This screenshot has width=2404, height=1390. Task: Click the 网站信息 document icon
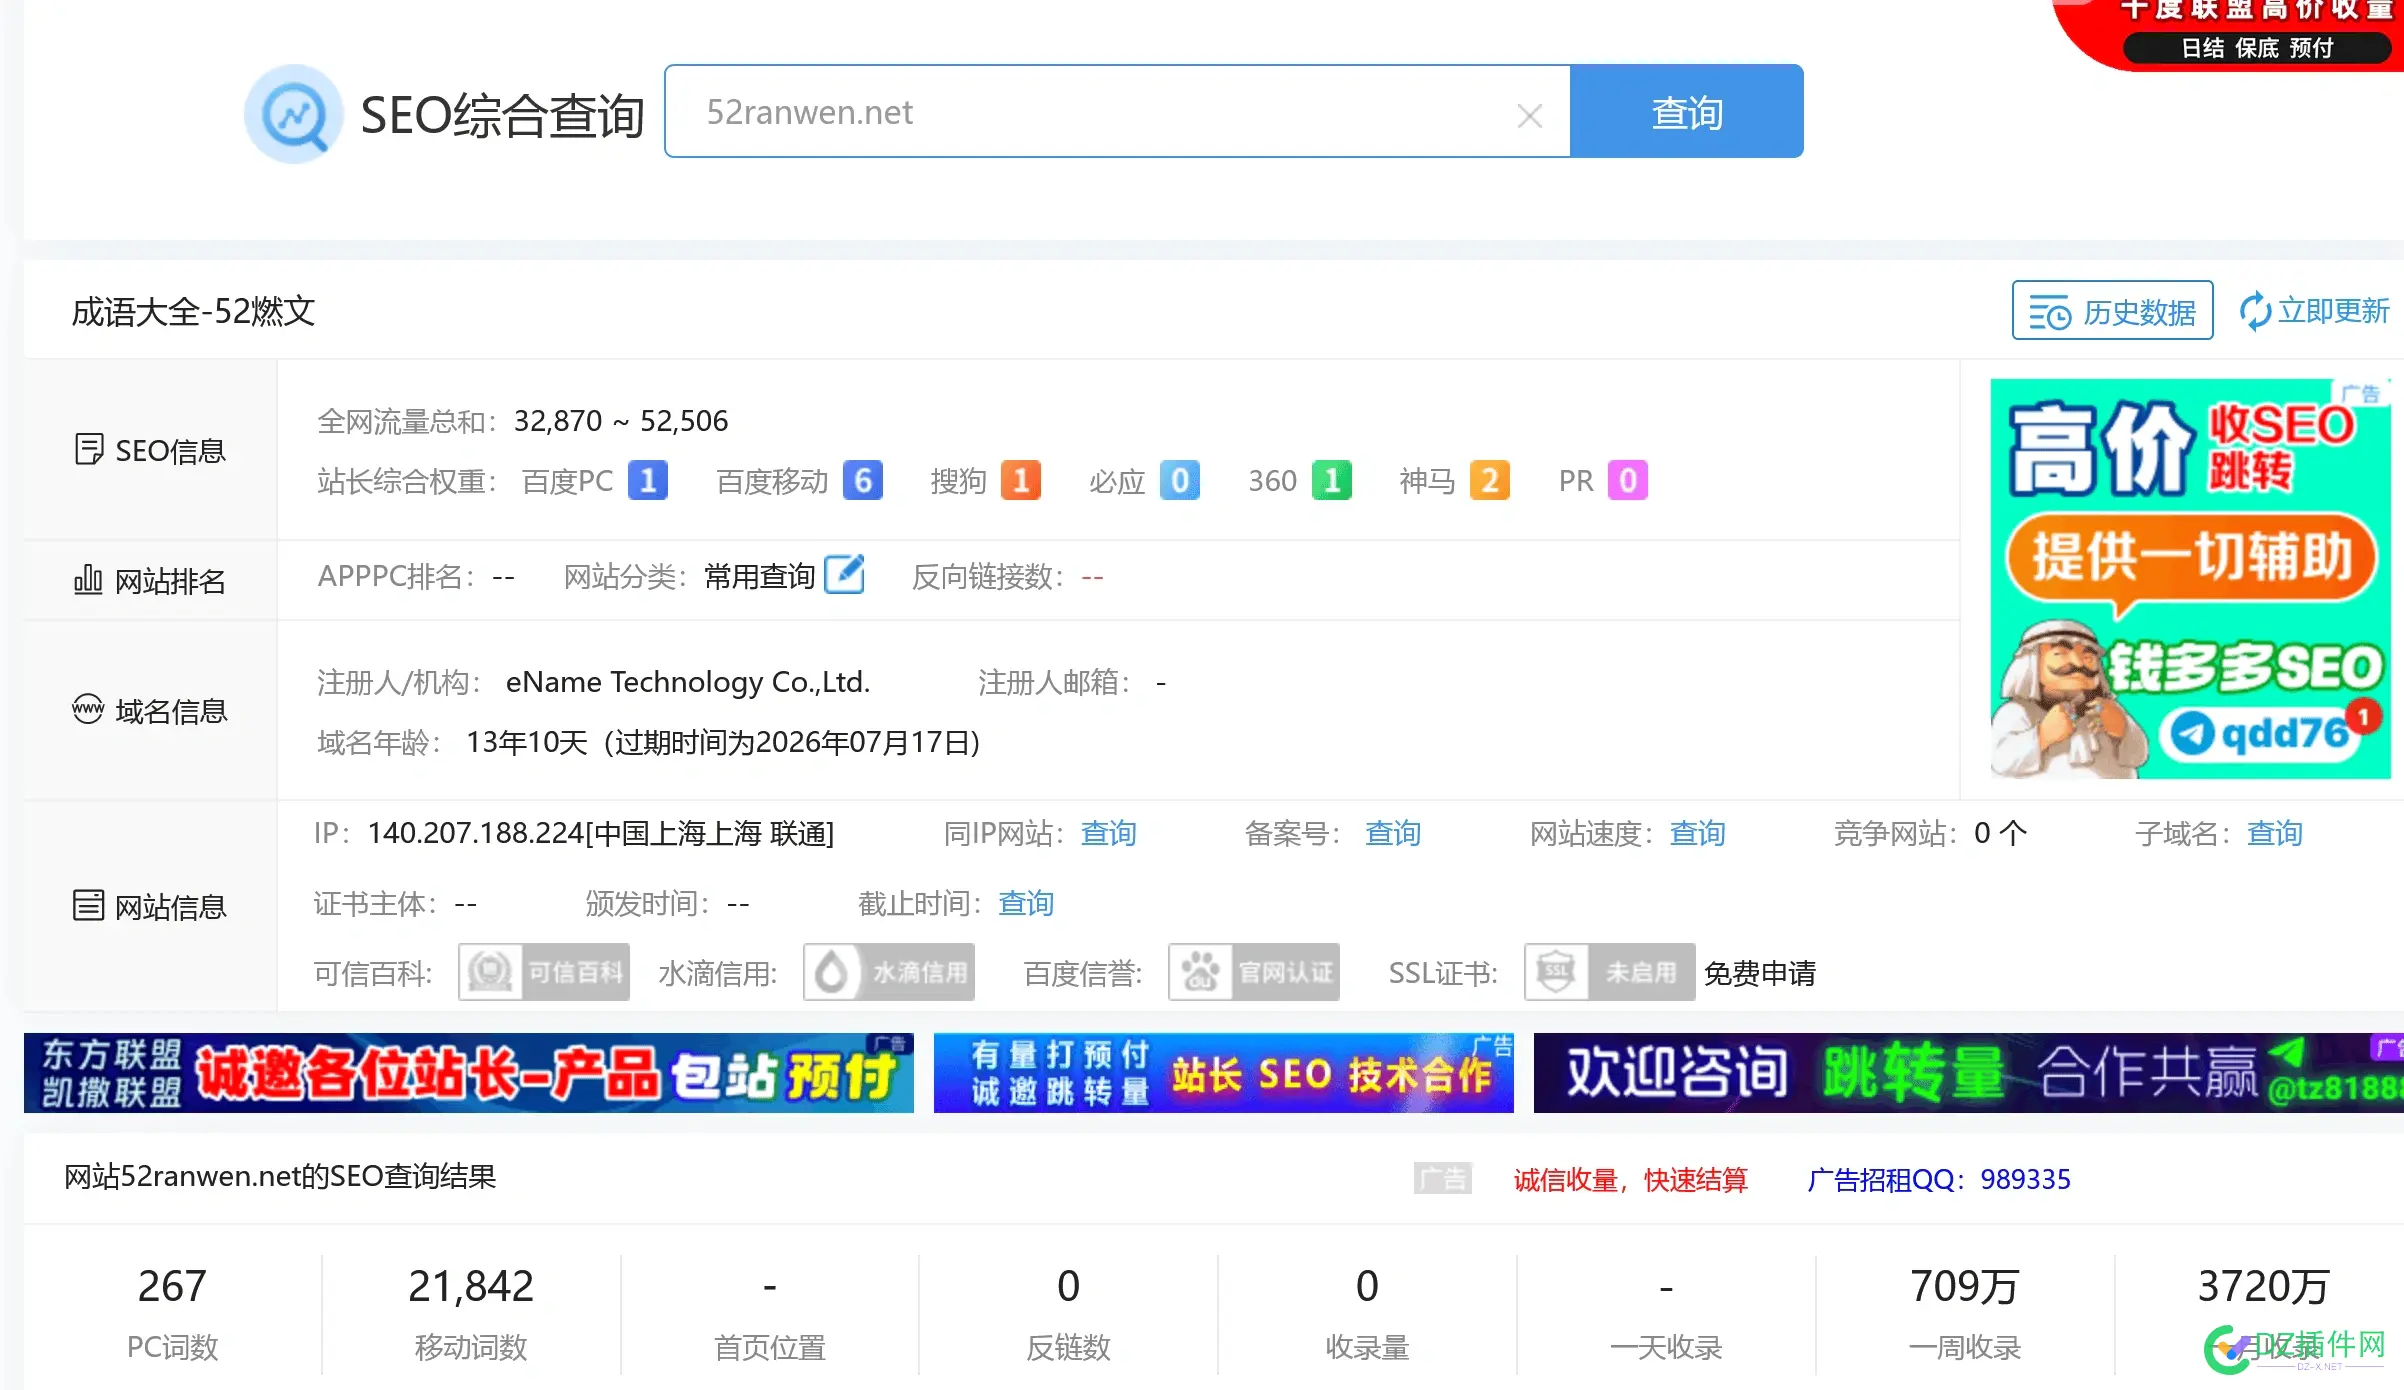click(x=89, y=904)
